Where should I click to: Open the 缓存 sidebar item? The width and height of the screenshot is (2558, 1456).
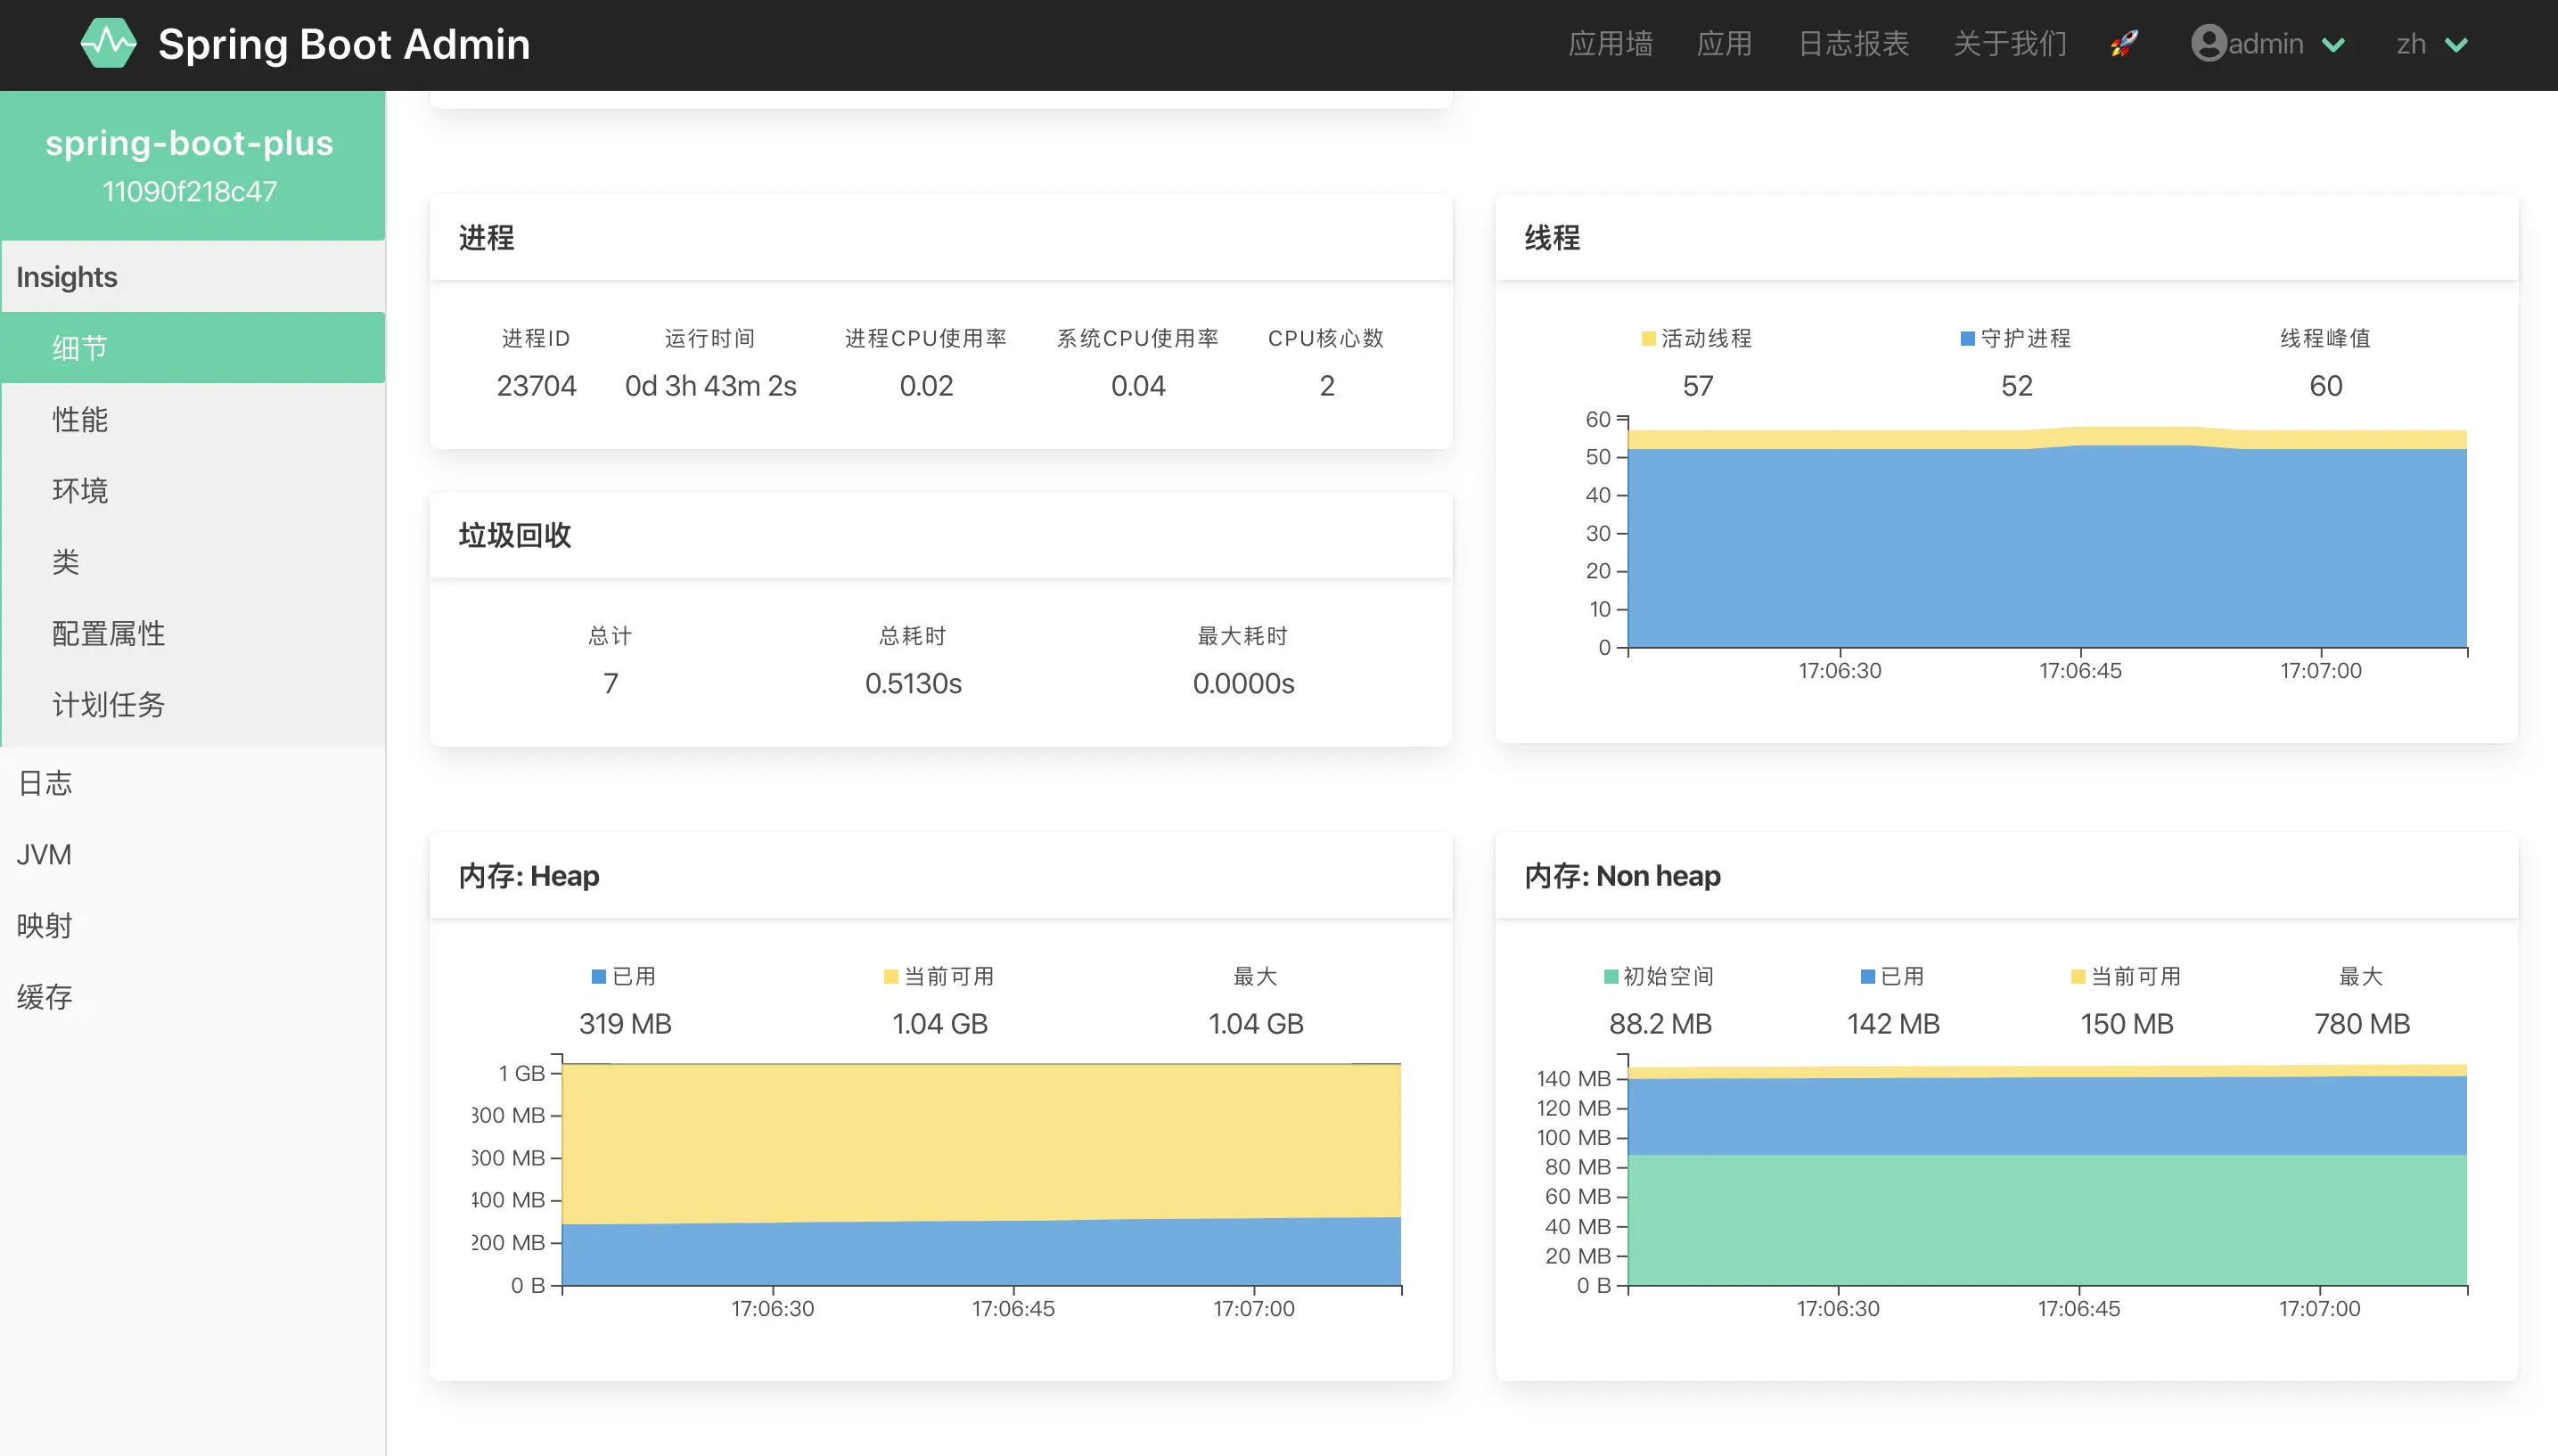44,996
